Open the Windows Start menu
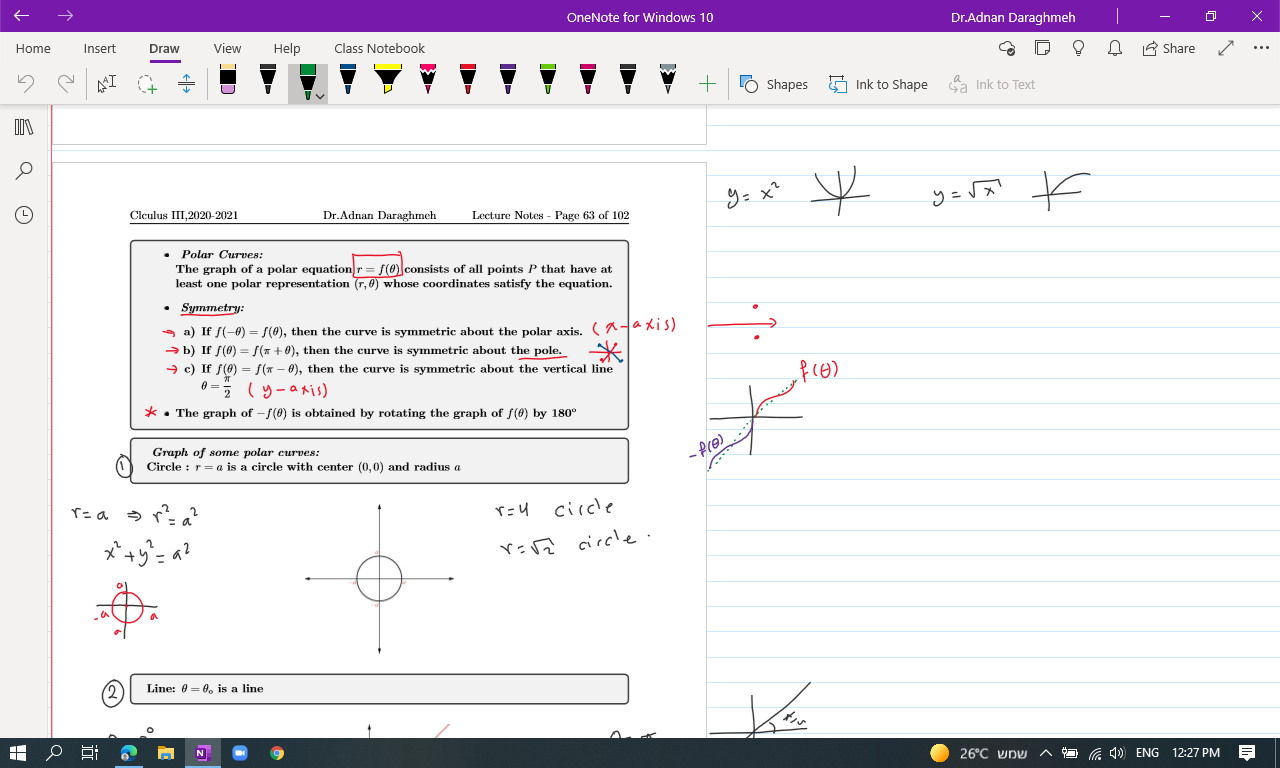 coord(18,753)
